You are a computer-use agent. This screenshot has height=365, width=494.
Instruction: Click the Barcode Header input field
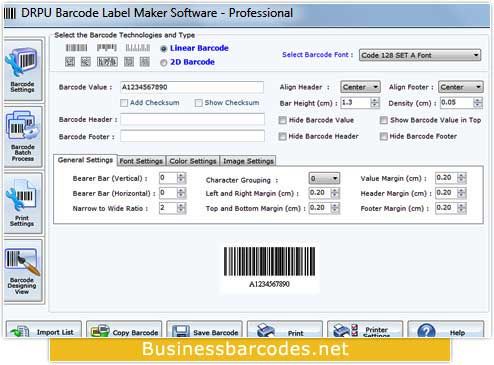click(x=192, y=119)
